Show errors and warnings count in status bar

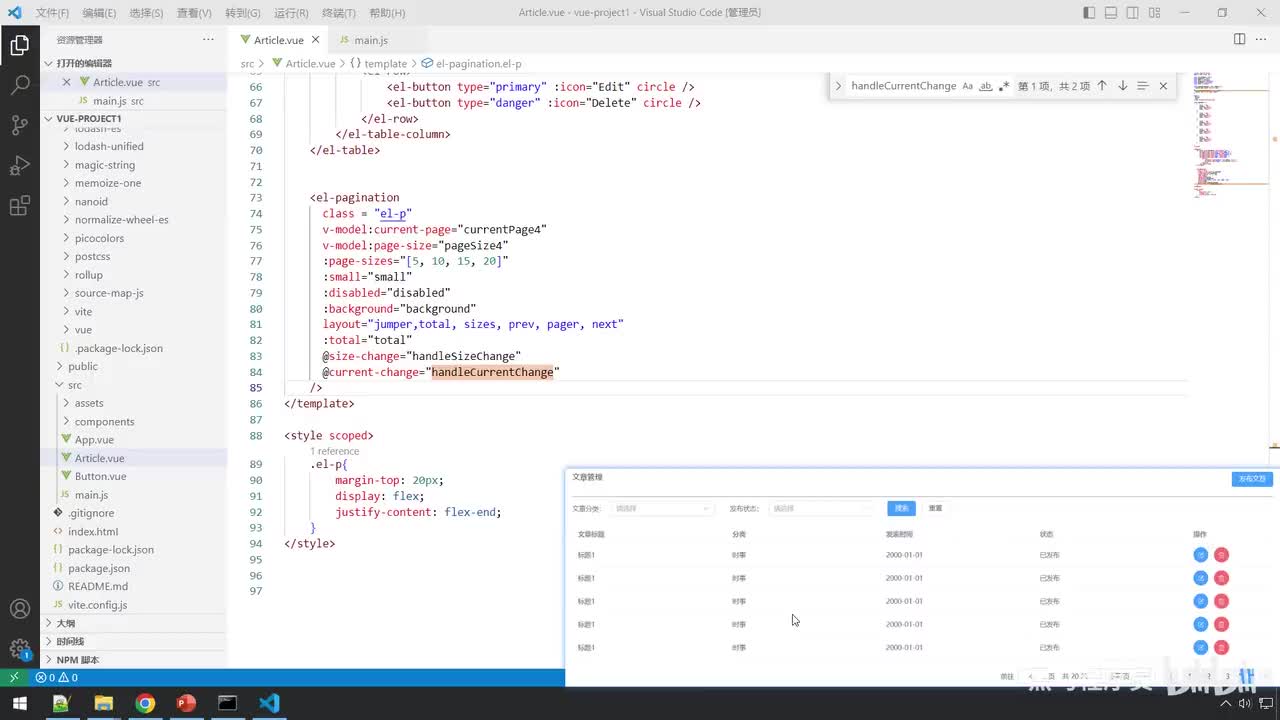[x=56, y=677]
